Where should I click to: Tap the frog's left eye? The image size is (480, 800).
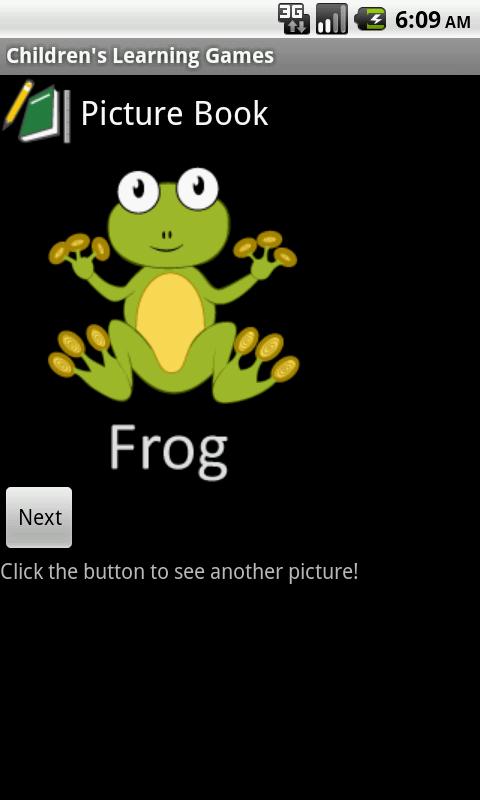point(138,191)
